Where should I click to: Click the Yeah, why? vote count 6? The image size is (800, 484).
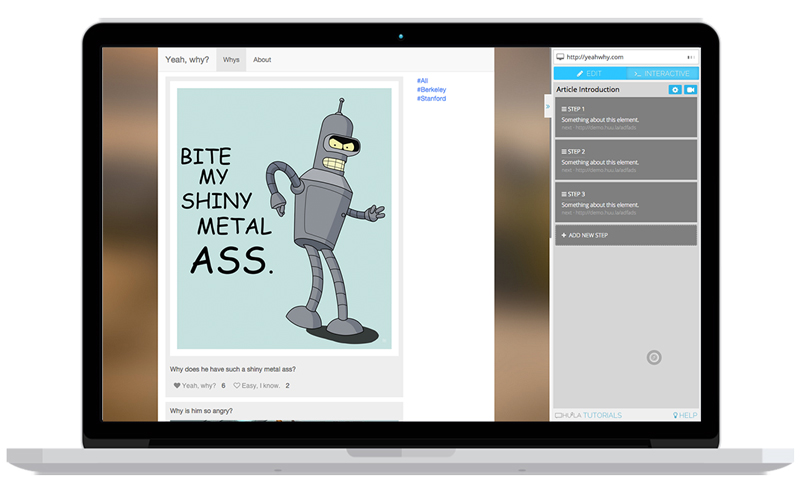tap(223, 386)
